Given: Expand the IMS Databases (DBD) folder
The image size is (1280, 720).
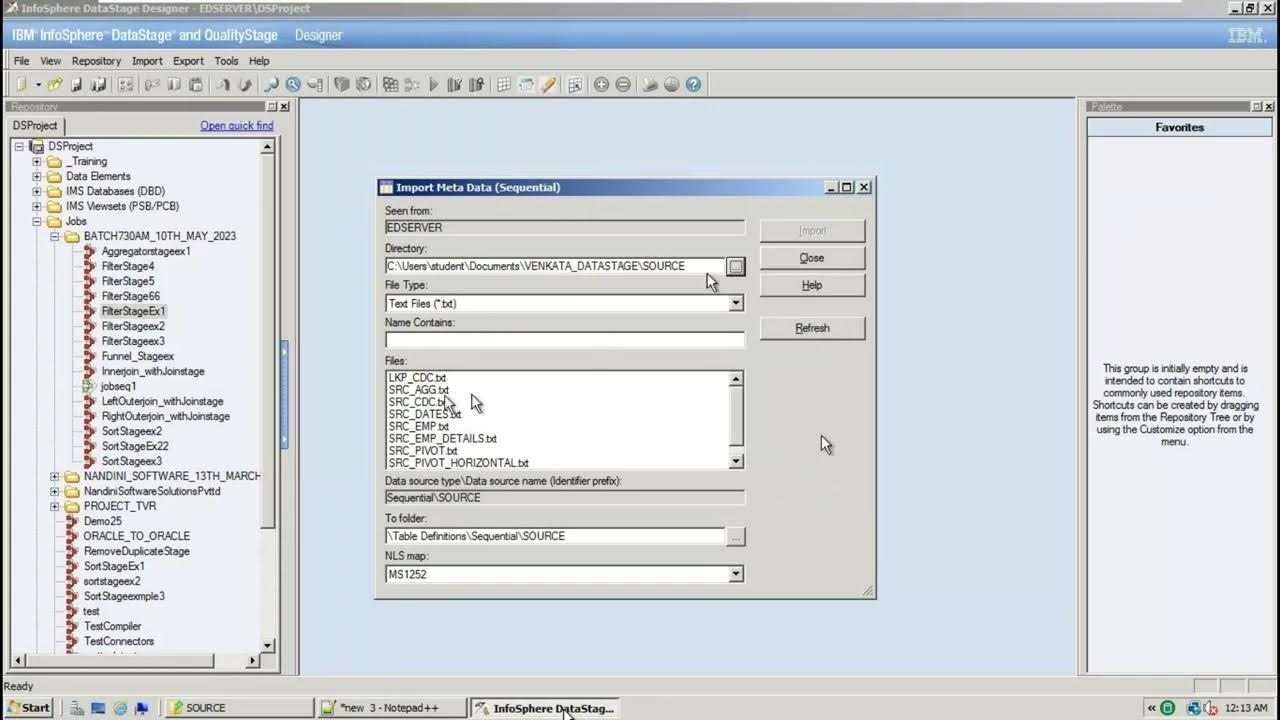Looking at the screenshot, I should click(37, 191).
